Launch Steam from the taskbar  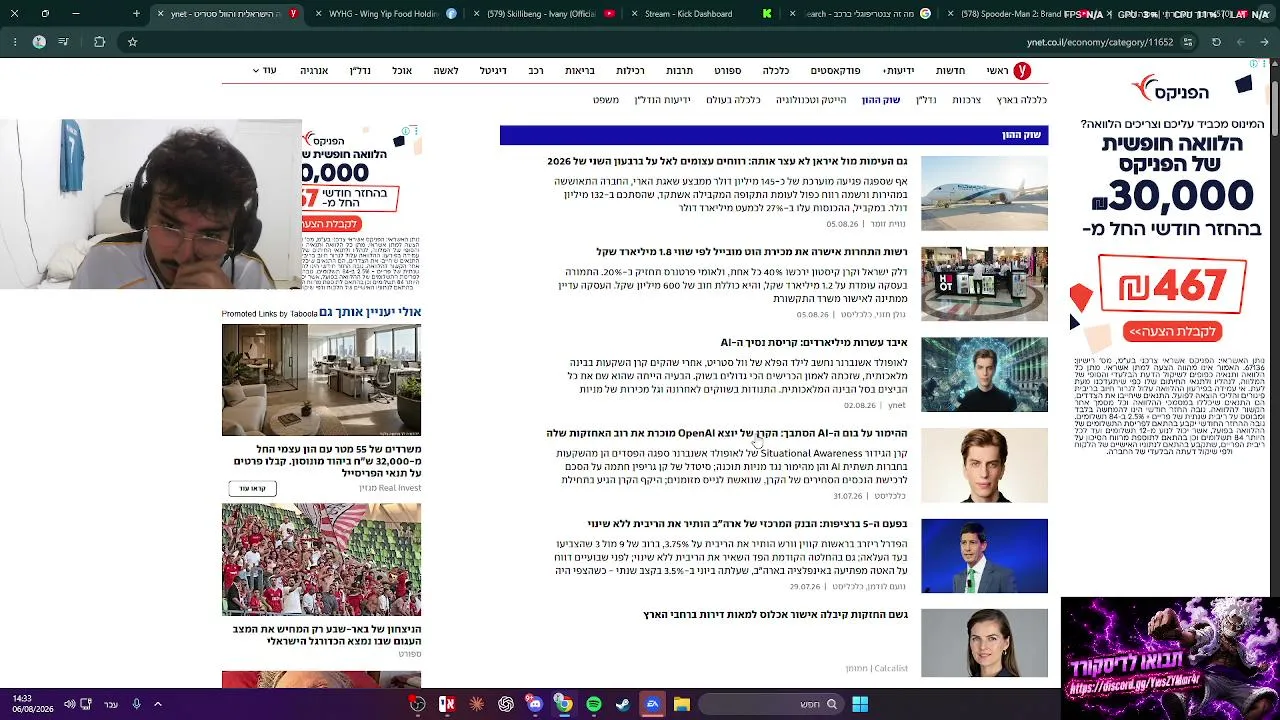pos(622,704)
